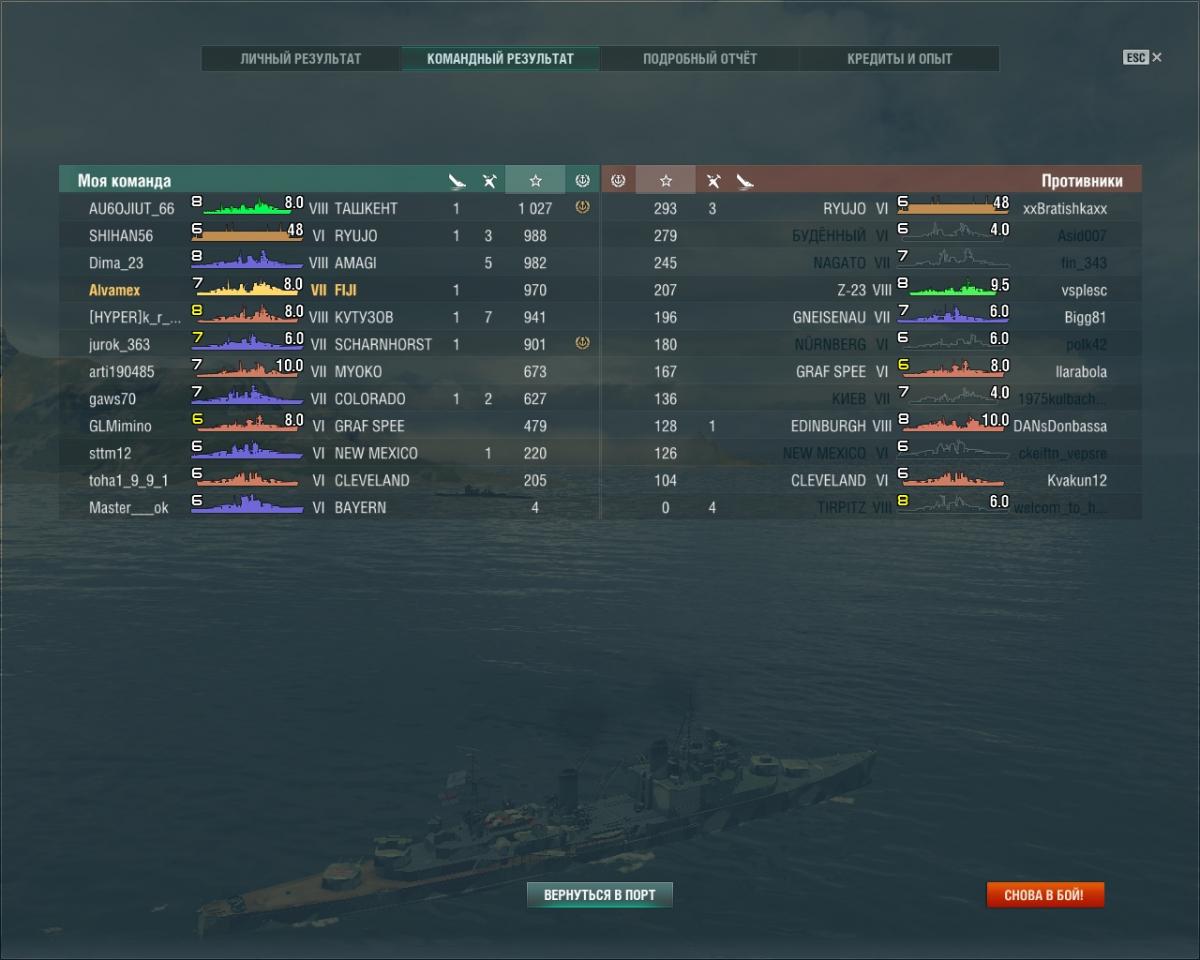Select the Ташкент ship icon for AU6OJIUT_66
This screenshot has height=960, width=1200.
(x=247, y=208)
